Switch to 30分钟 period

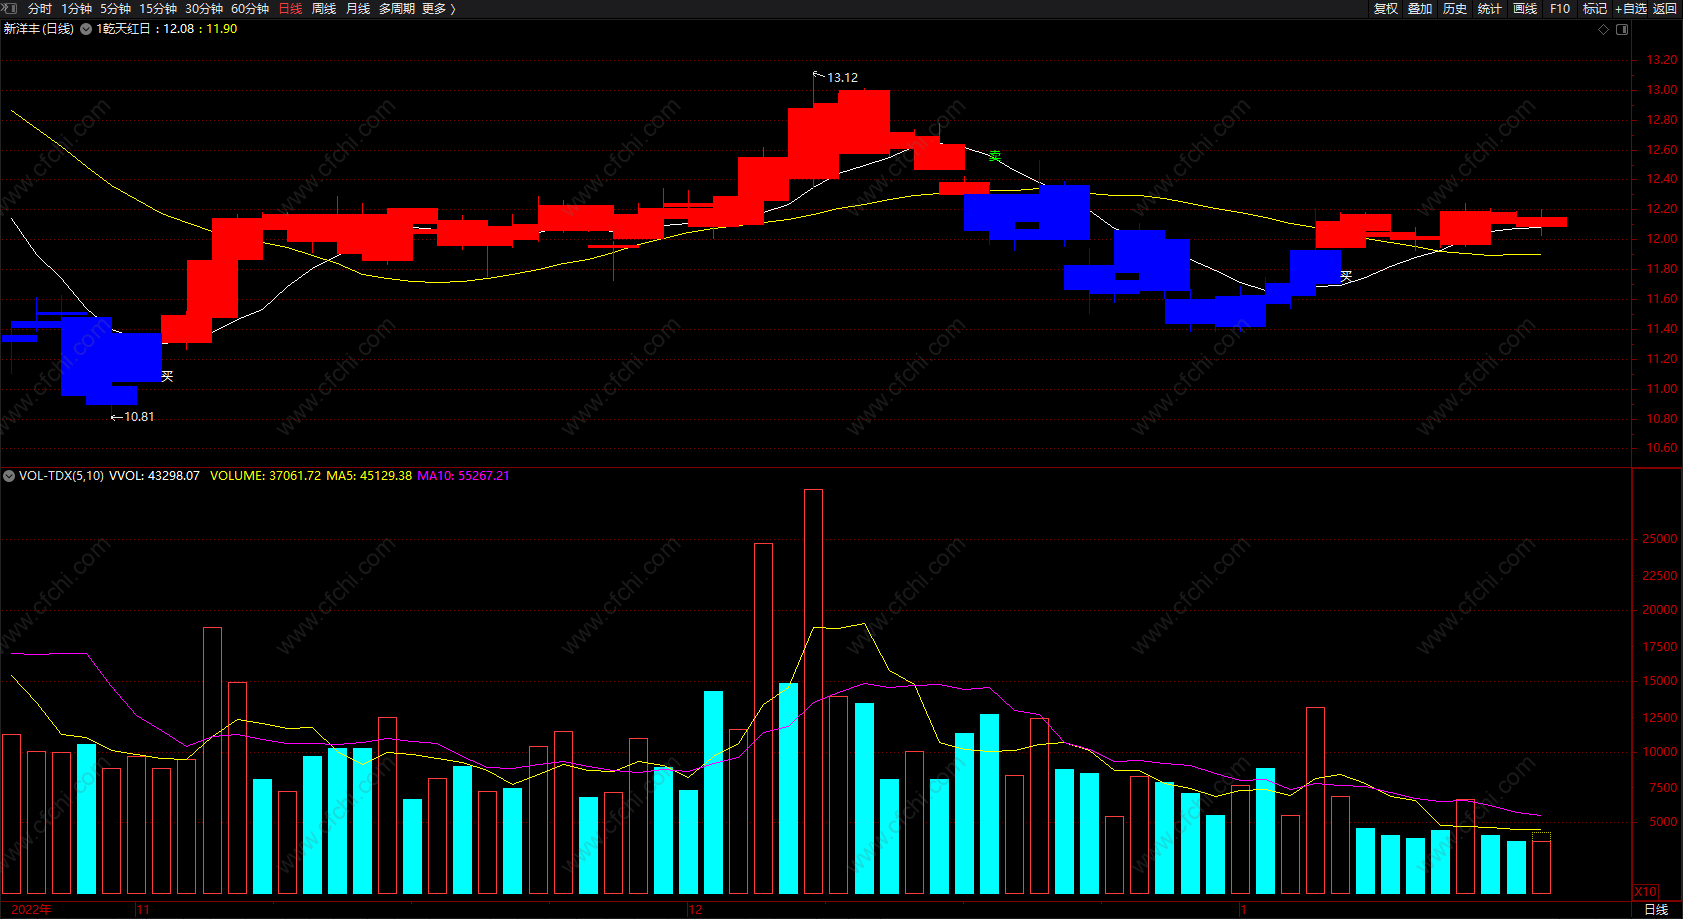tap(203, 9)
